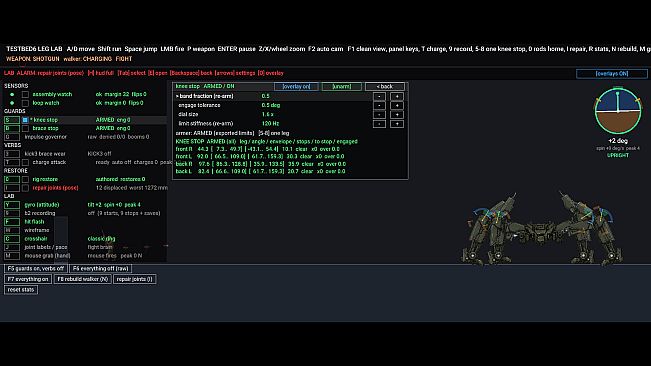Click the key box beside rig restore
Image resolution: width=651 pixels, height=366 pixels.
(x=12, y=179)
